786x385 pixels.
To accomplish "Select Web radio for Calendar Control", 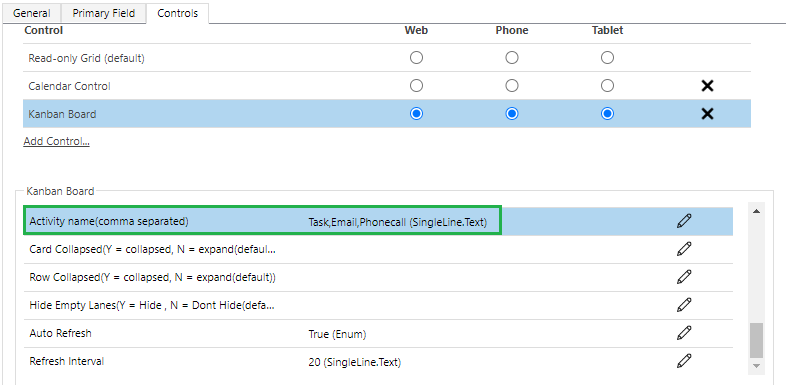I will [416, 86].
